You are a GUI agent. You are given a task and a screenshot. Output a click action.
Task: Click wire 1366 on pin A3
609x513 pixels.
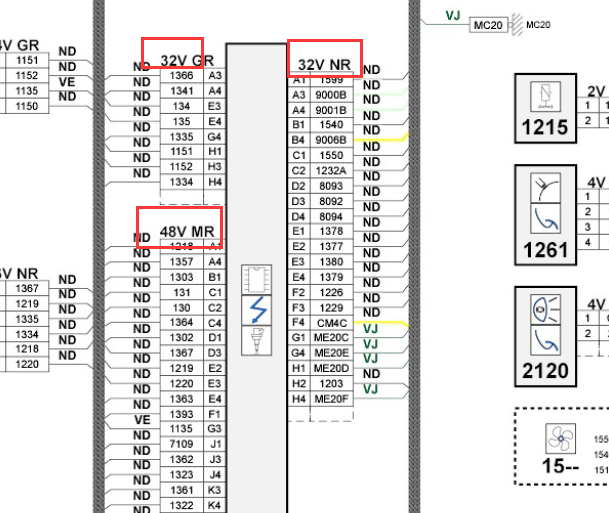[x=182, y=76]
